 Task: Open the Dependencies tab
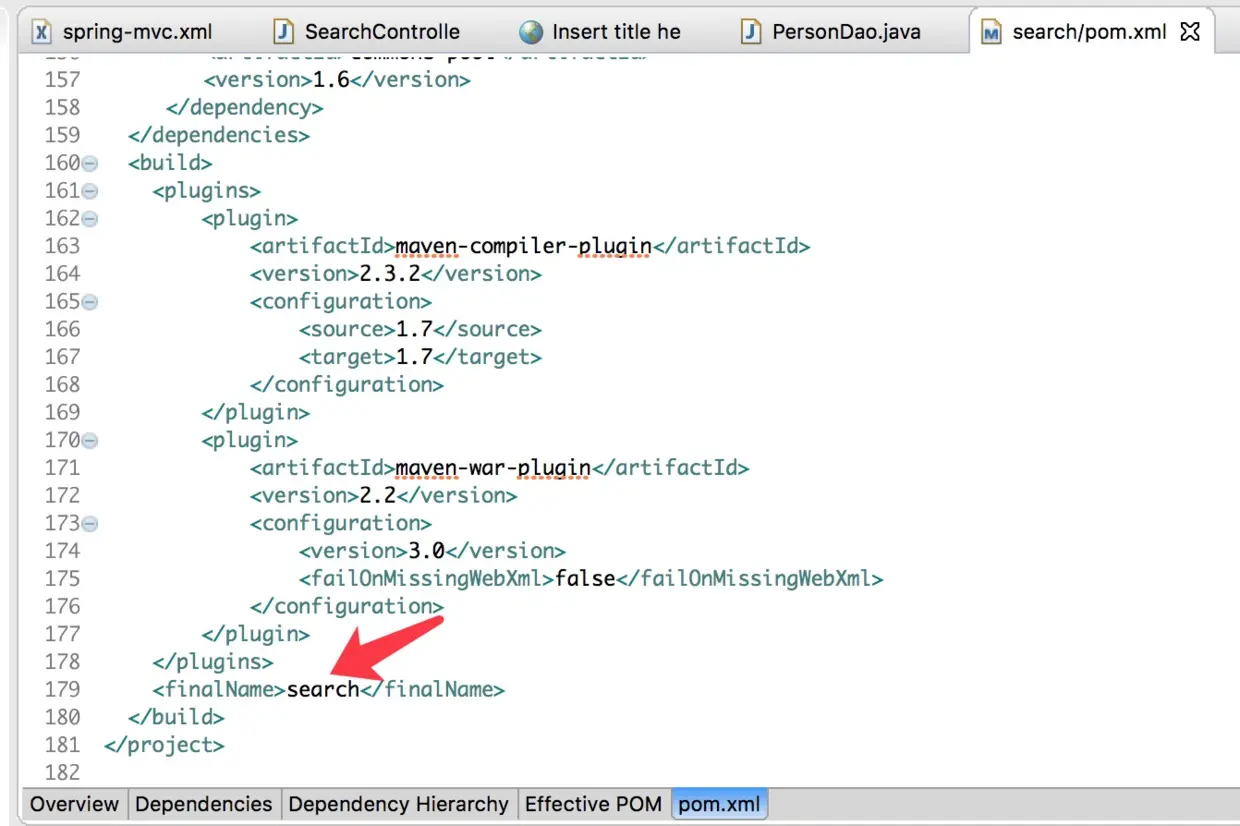(204, 804)
